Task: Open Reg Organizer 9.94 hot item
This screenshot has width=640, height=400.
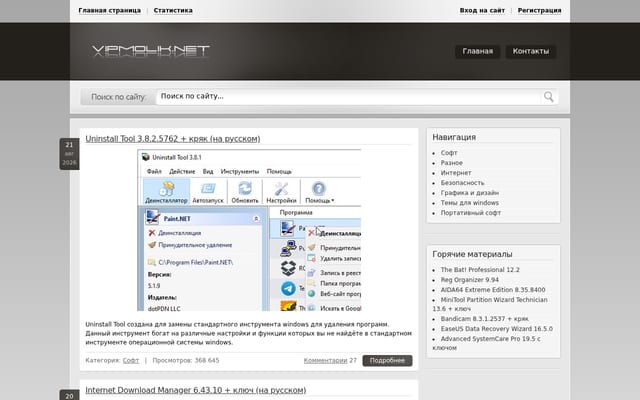Action: [469, 280]
